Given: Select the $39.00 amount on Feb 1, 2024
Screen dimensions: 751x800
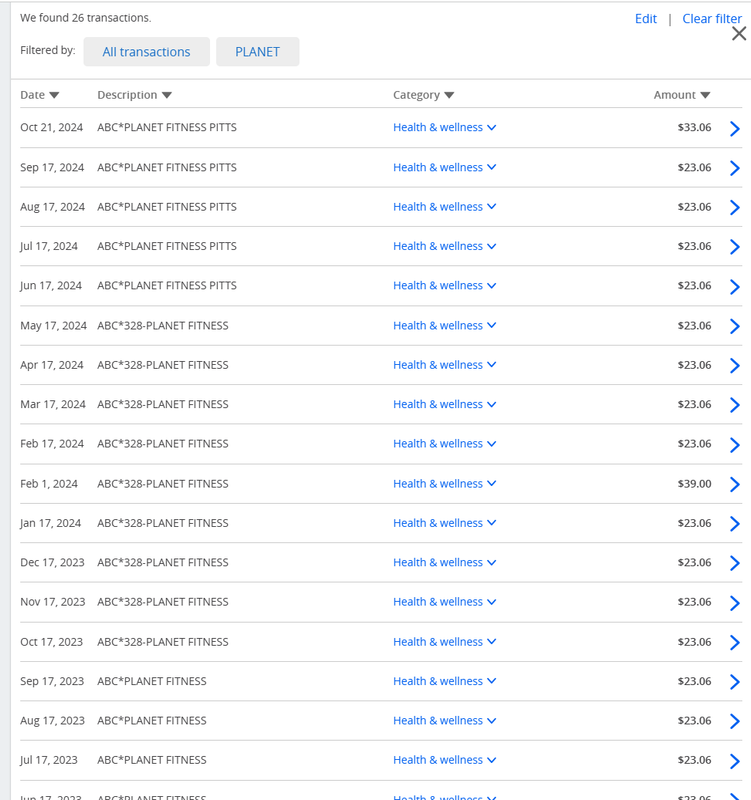Looking at the screenshot, I should (x=694, y=484).
